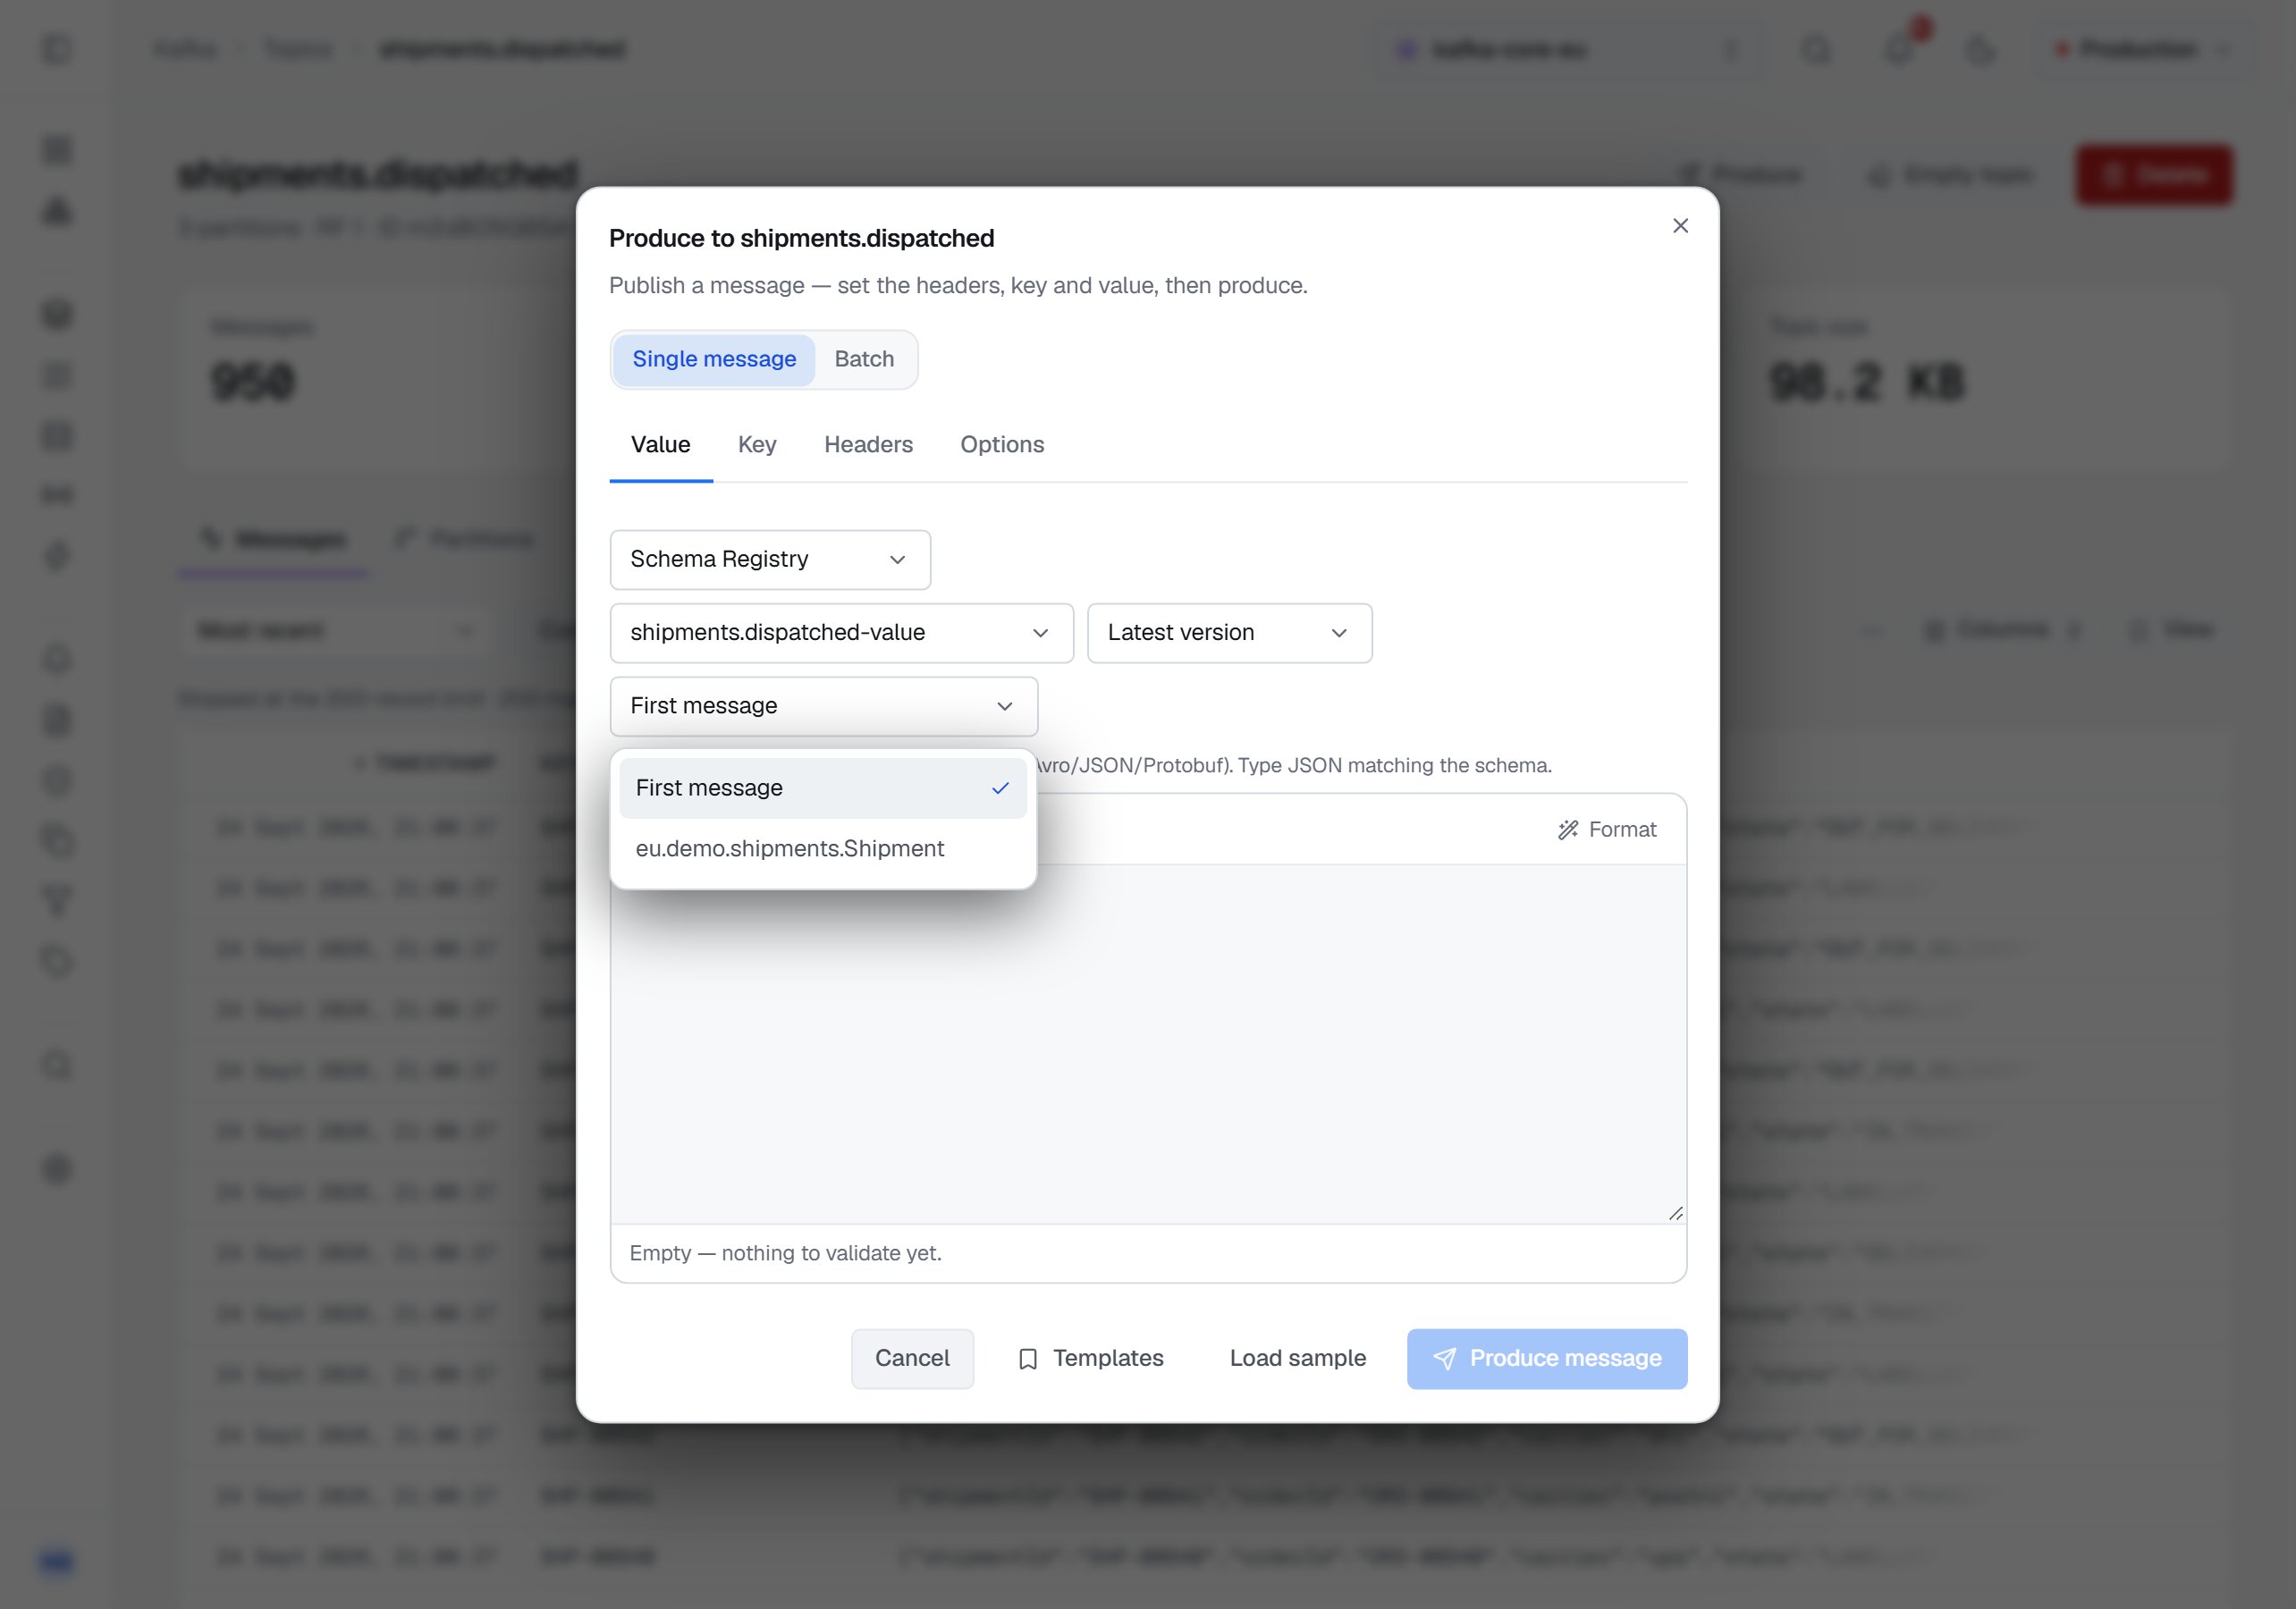Click the Columns button in background table
The height and width of the screenshot is (1609, 2296).
click(x=2001, y=629)
